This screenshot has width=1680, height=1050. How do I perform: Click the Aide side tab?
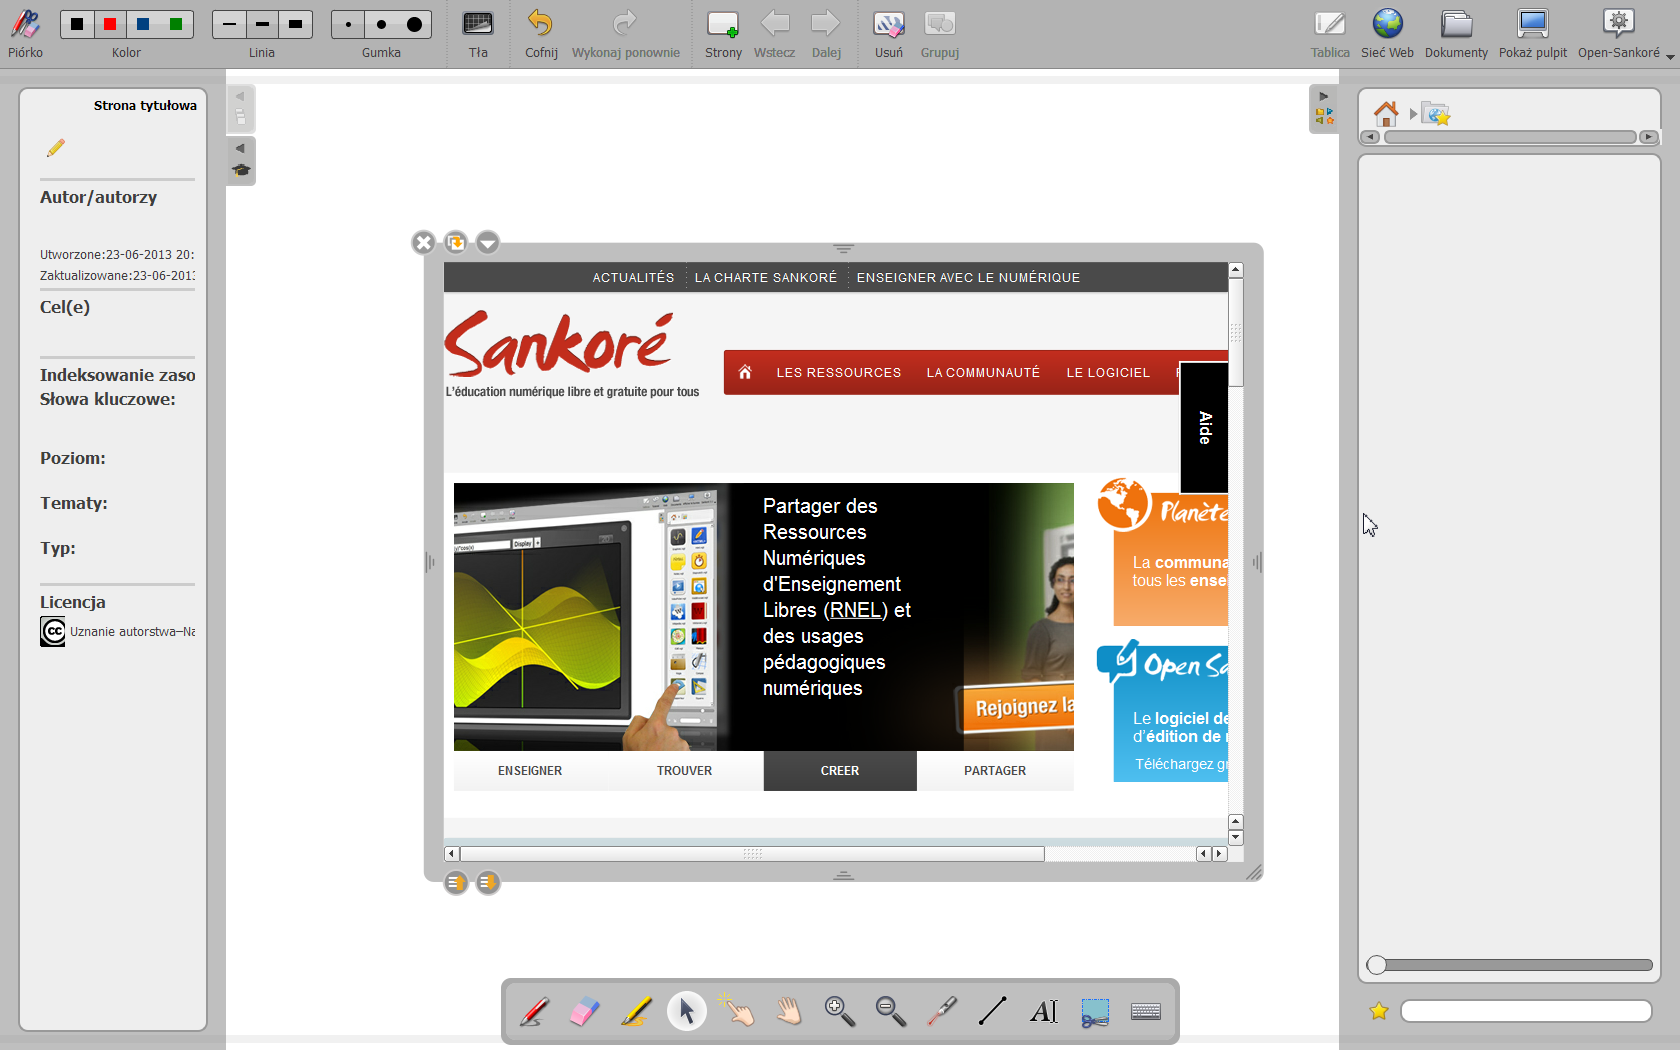click(x=1204, y=428)
